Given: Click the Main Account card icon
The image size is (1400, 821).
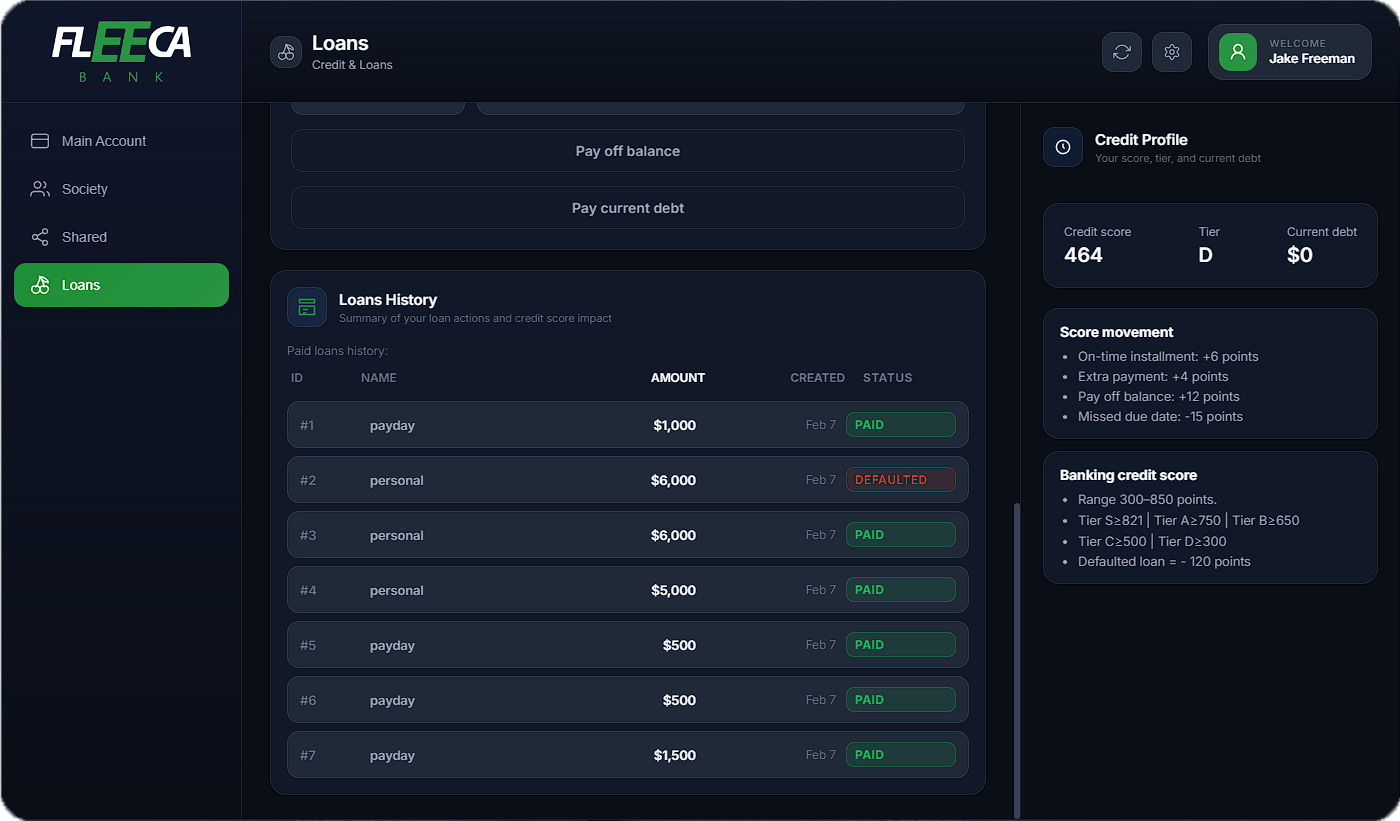Looking at the screenshot, I should click(x=40, y=141).
